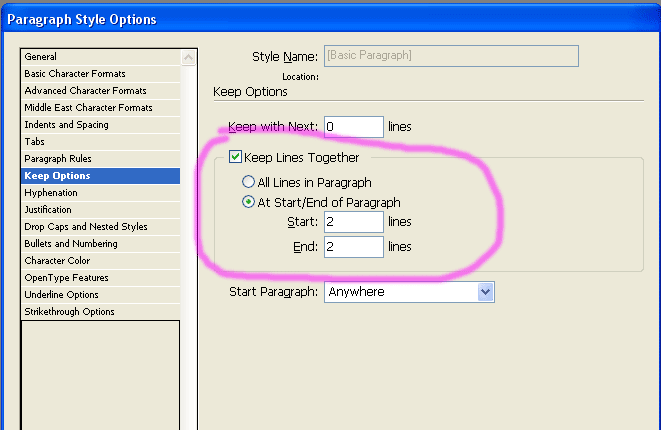
Task: Open Paragraph Rules category
Action: pyautogui.click(x=100, y=159)
